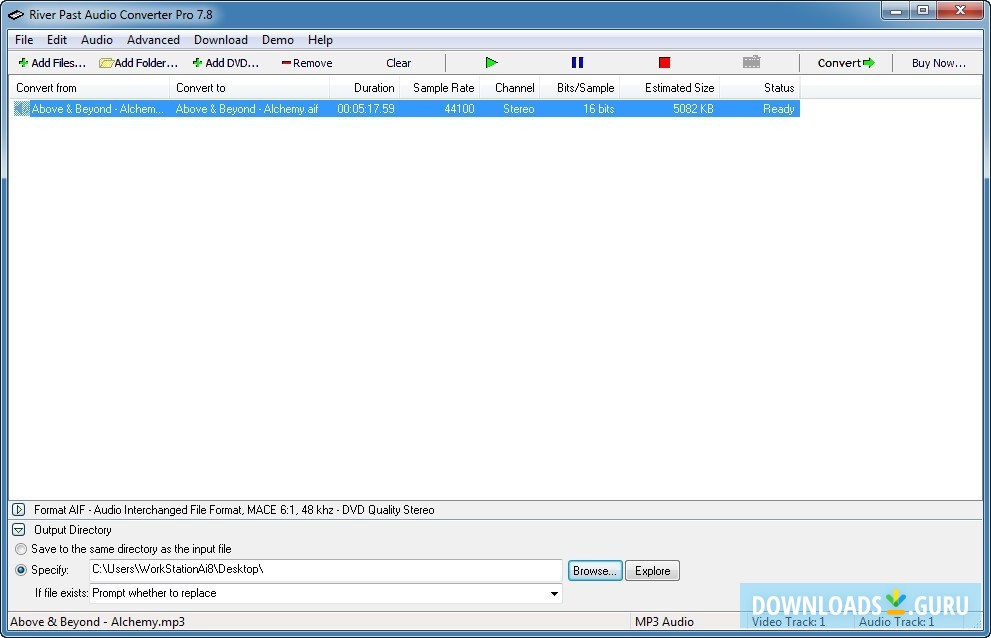Click the Explore button

(652, 570)
